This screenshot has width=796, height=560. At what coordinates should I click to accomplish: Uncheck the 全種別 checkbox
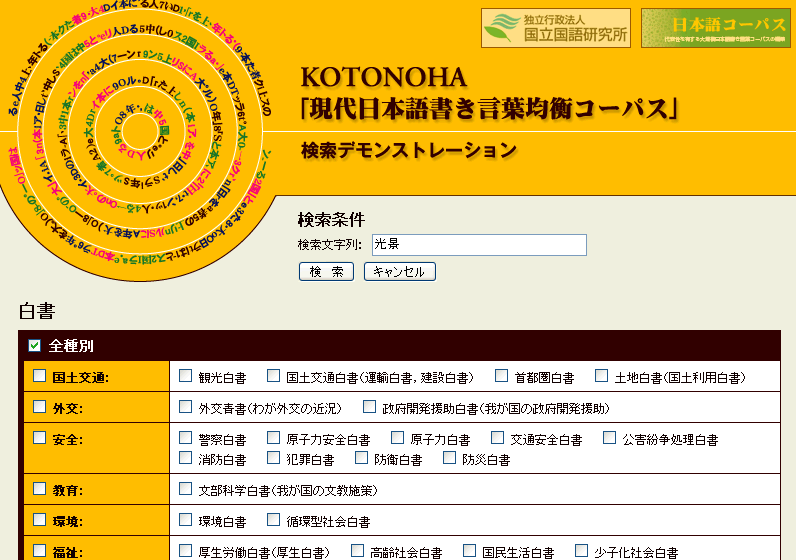coord(35,346)
